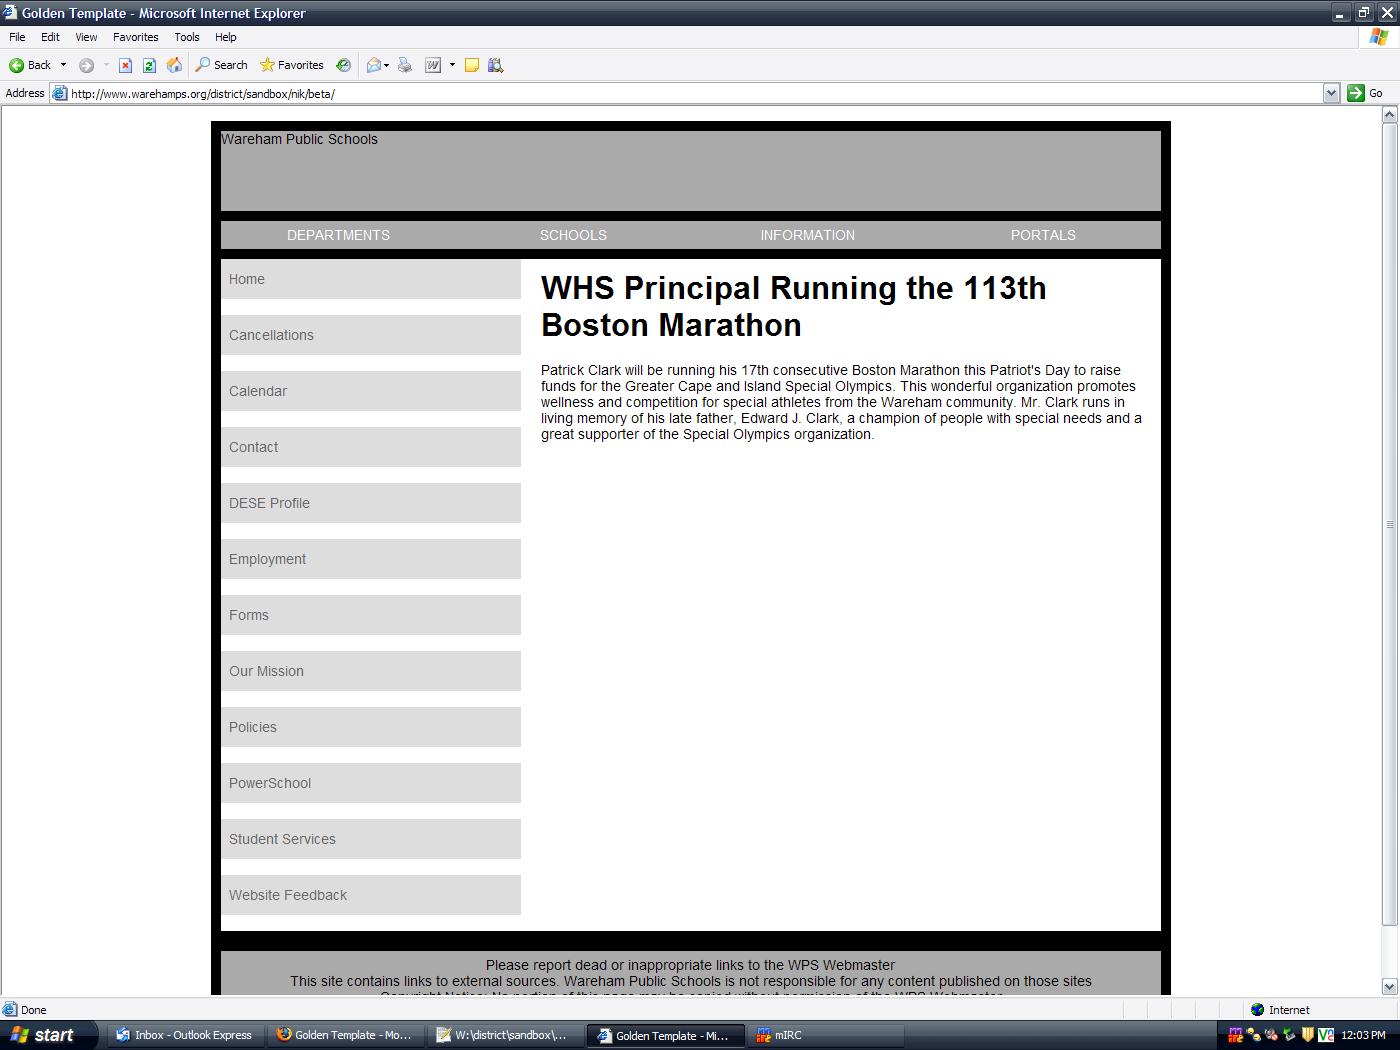
Task: Click the Go button beside the address bar
Action: click(1366, 93)
